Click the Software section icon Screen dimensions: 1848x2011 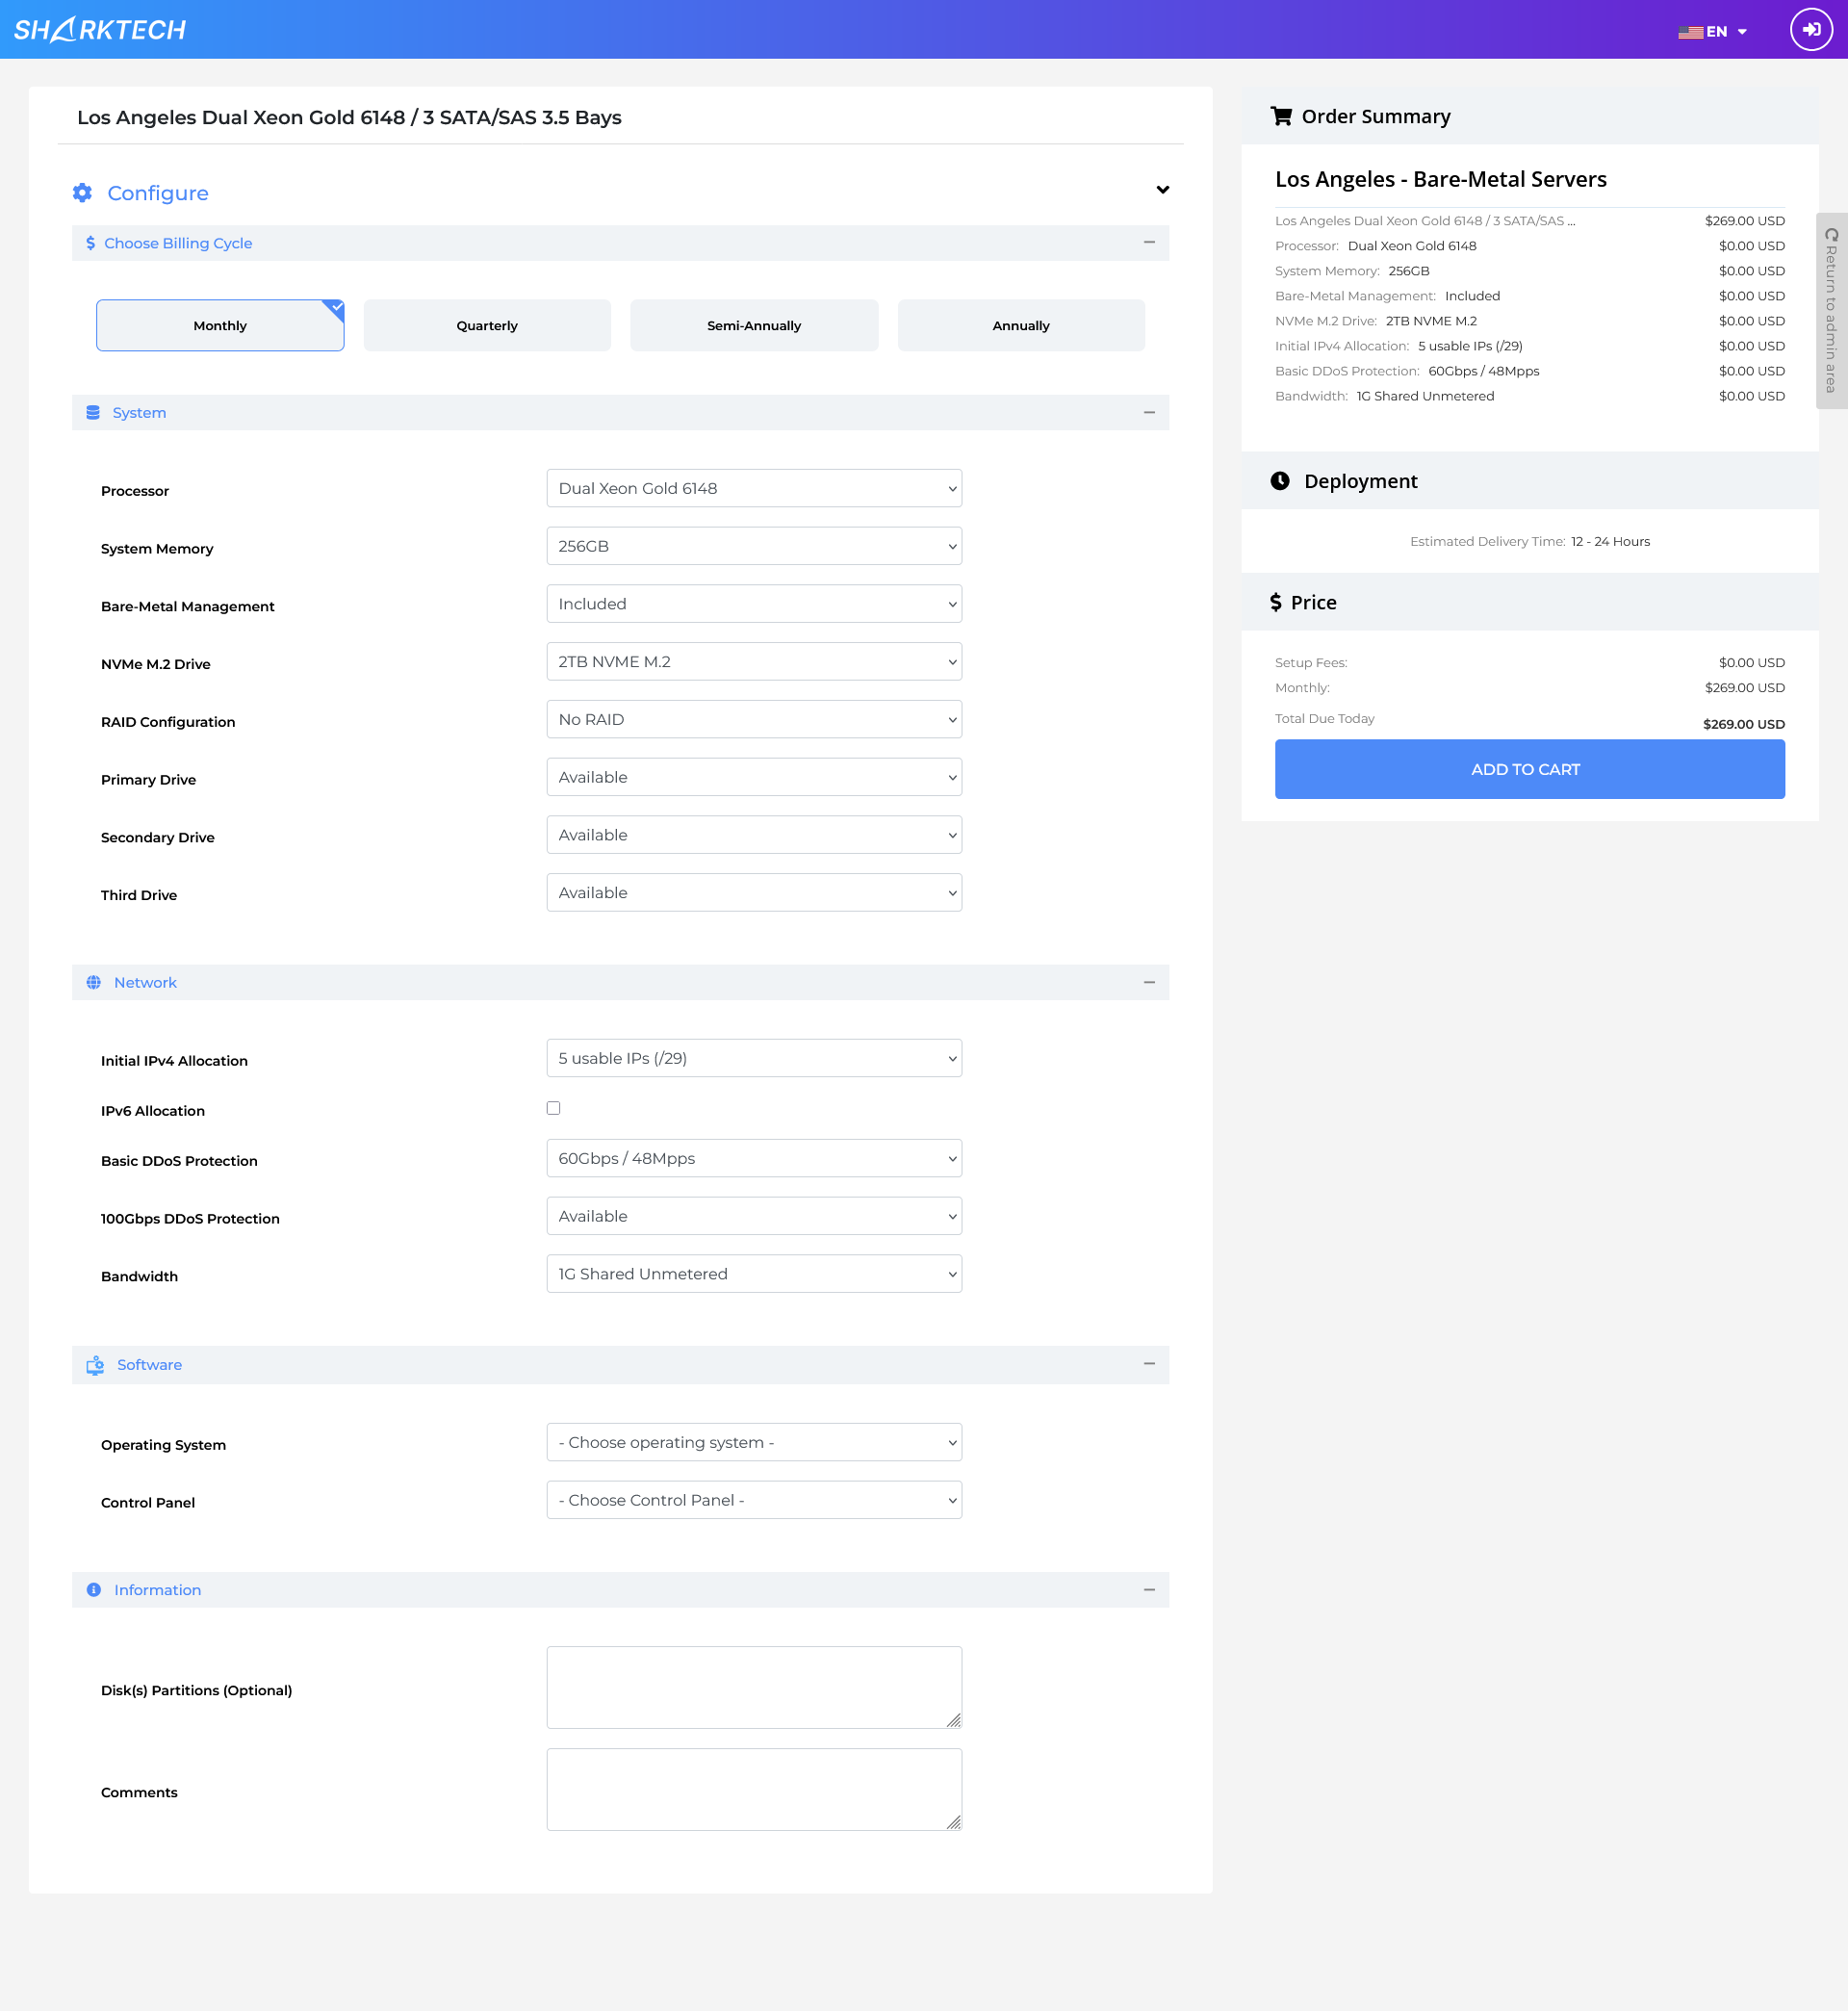(x=95, y=1365)
